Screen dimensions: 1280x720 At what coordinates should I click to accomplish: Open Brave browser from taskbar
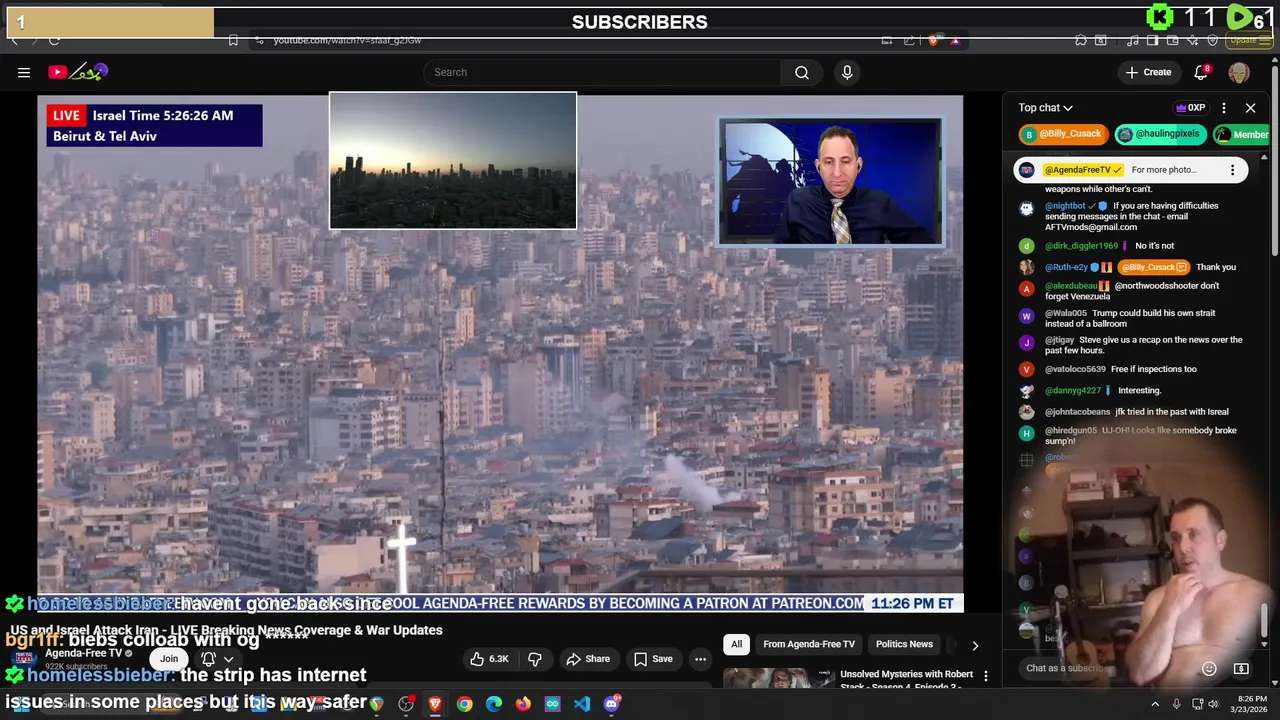point(435,704)
